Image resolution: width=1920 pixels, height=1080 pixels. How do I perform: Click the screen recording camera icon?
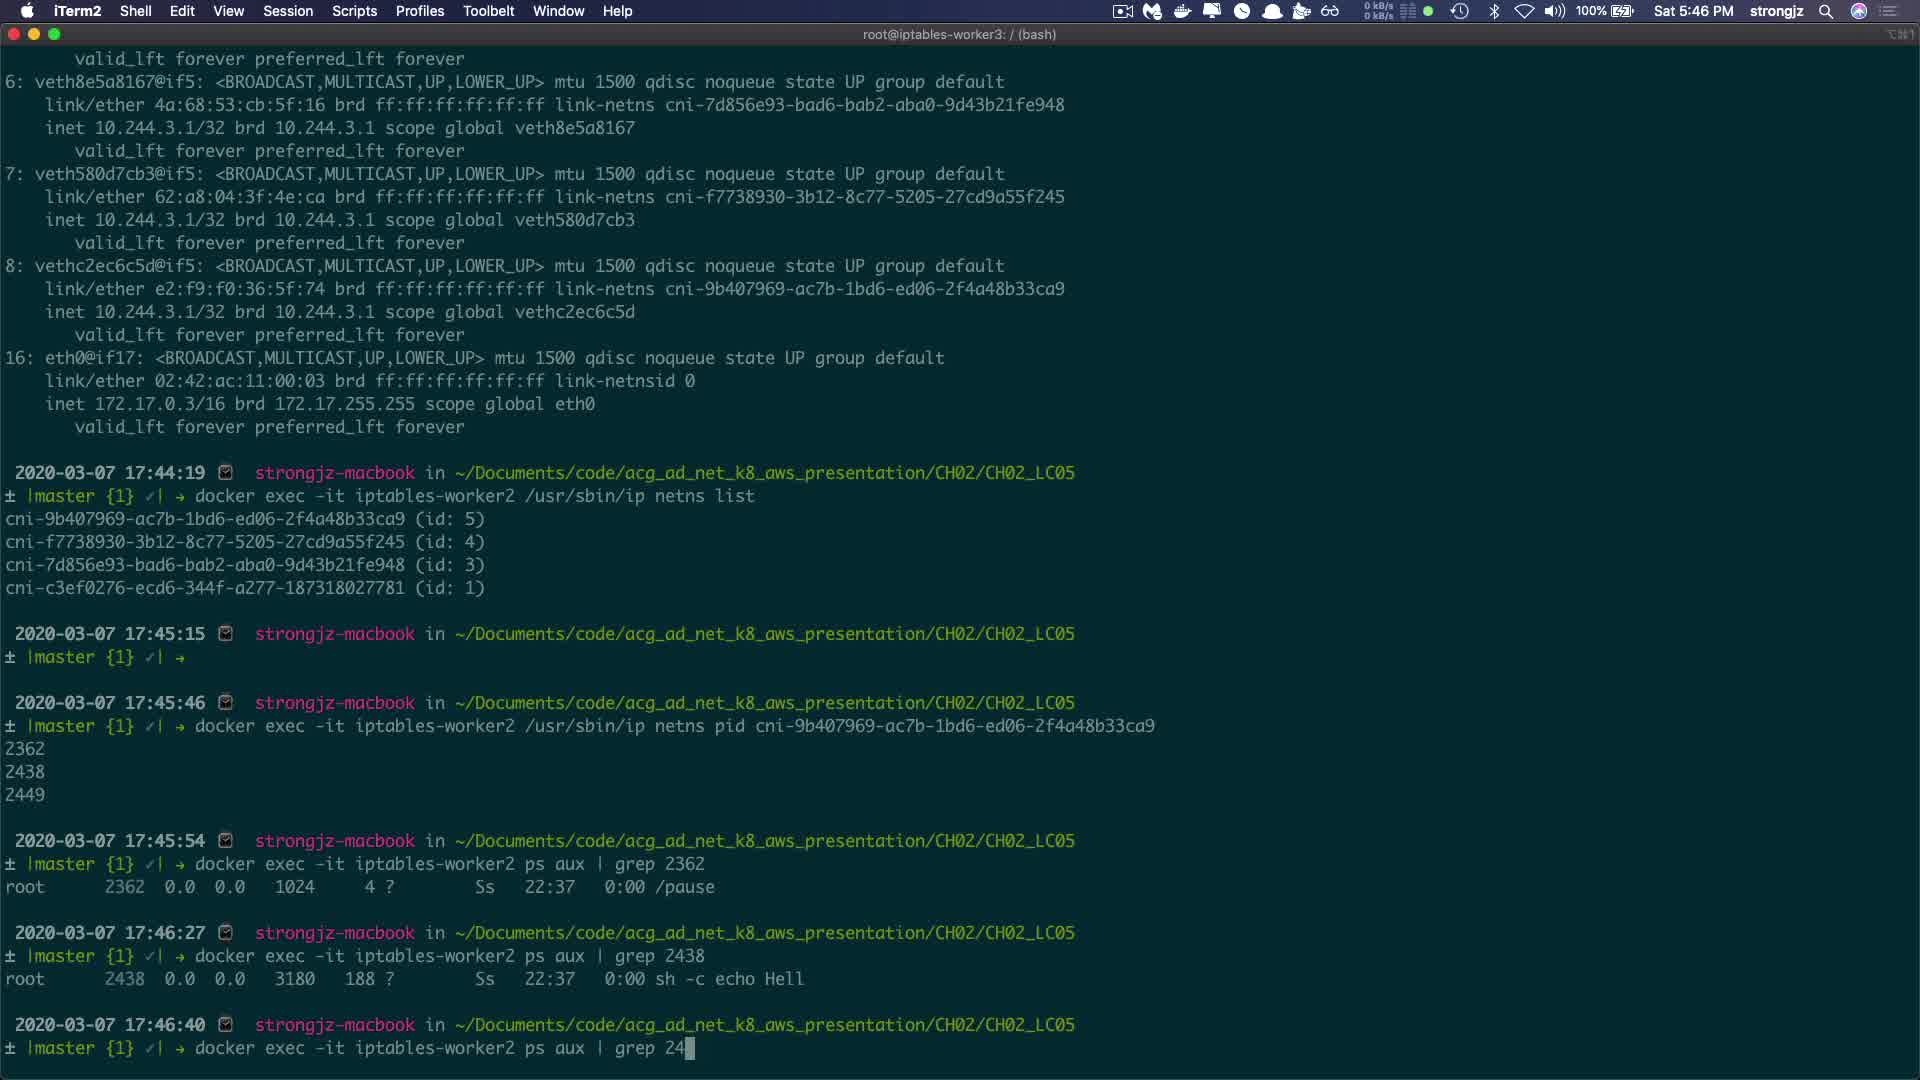tap(1122, 11)
